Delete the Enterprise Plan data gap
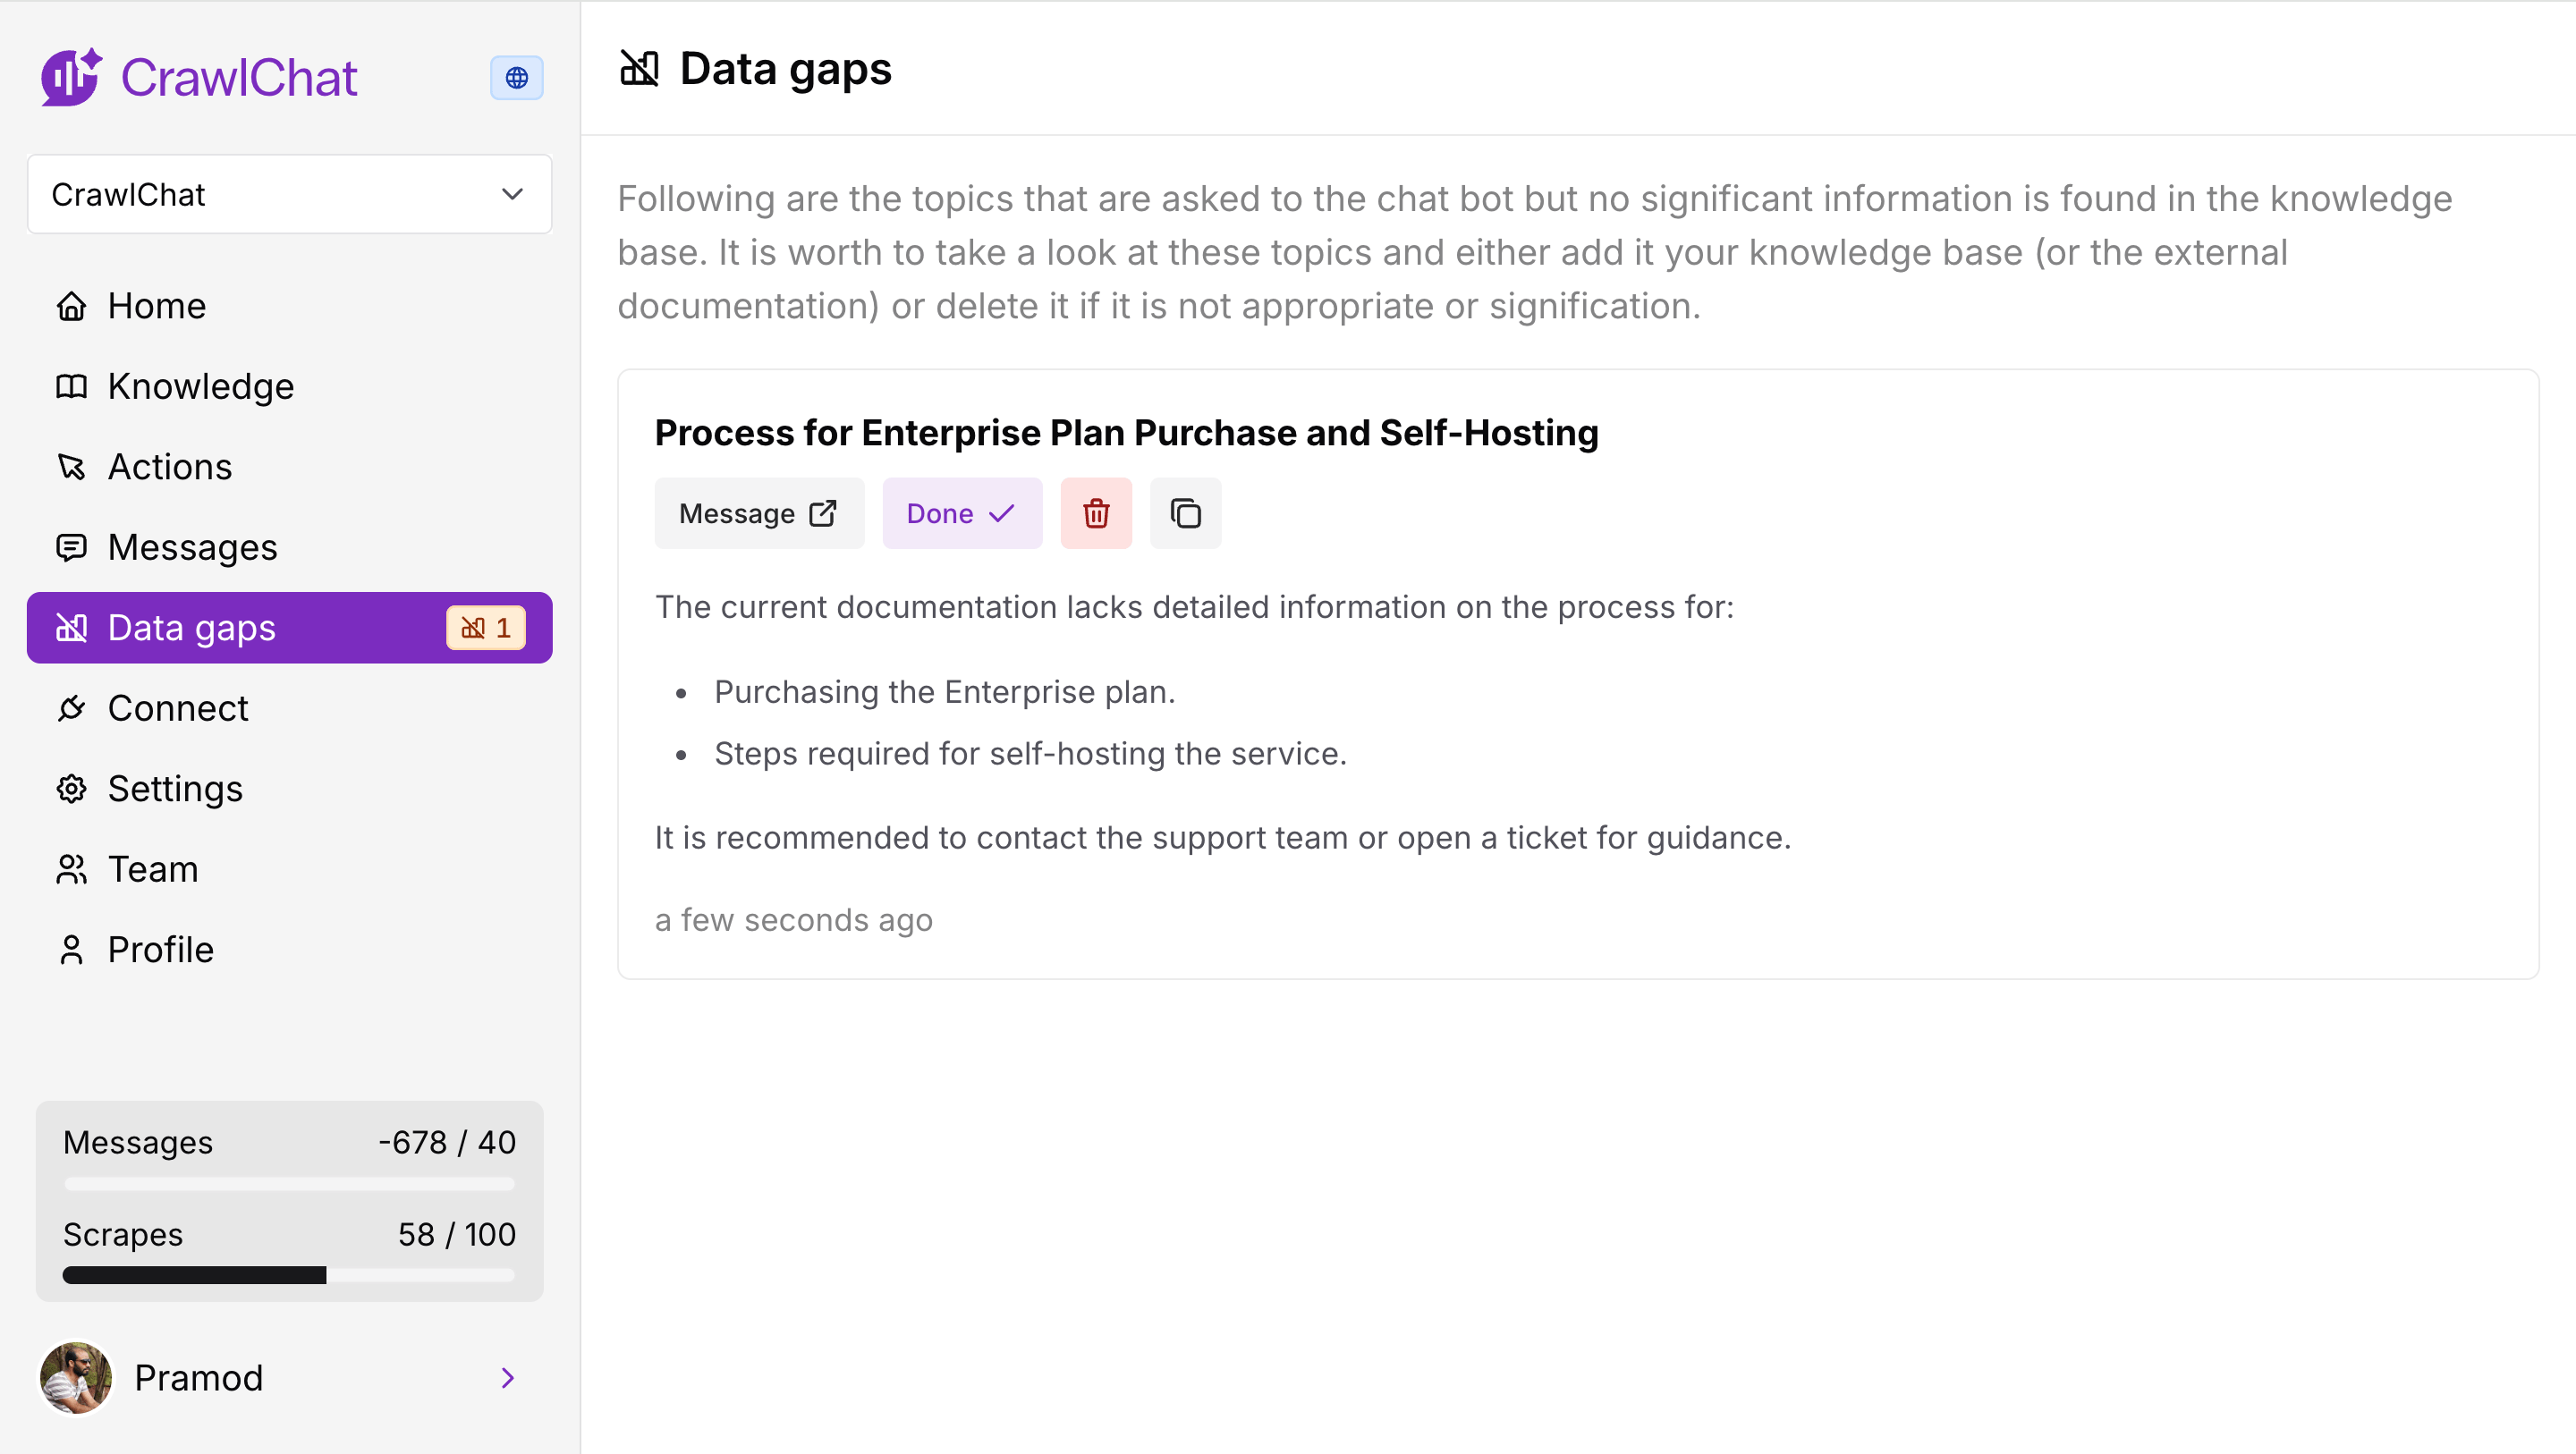 (1096, 513)
